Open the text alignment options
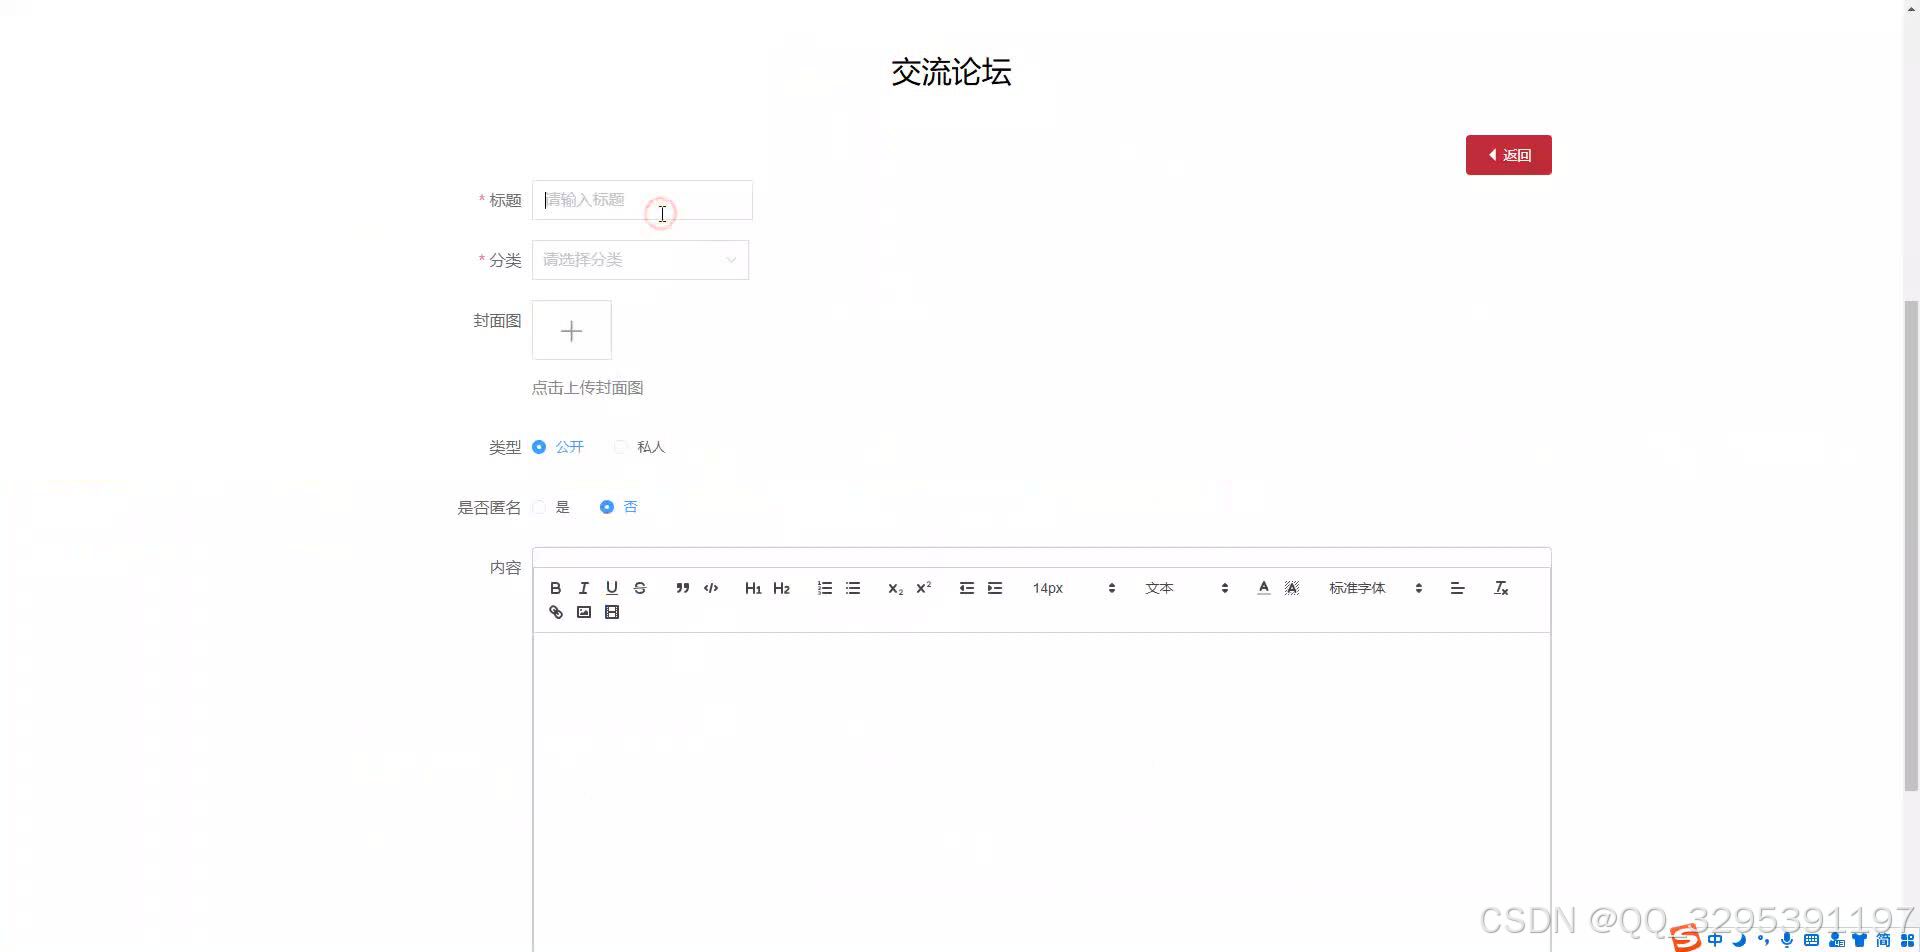The width and height of the screenshot is (1920, 952). point(1457,588)
